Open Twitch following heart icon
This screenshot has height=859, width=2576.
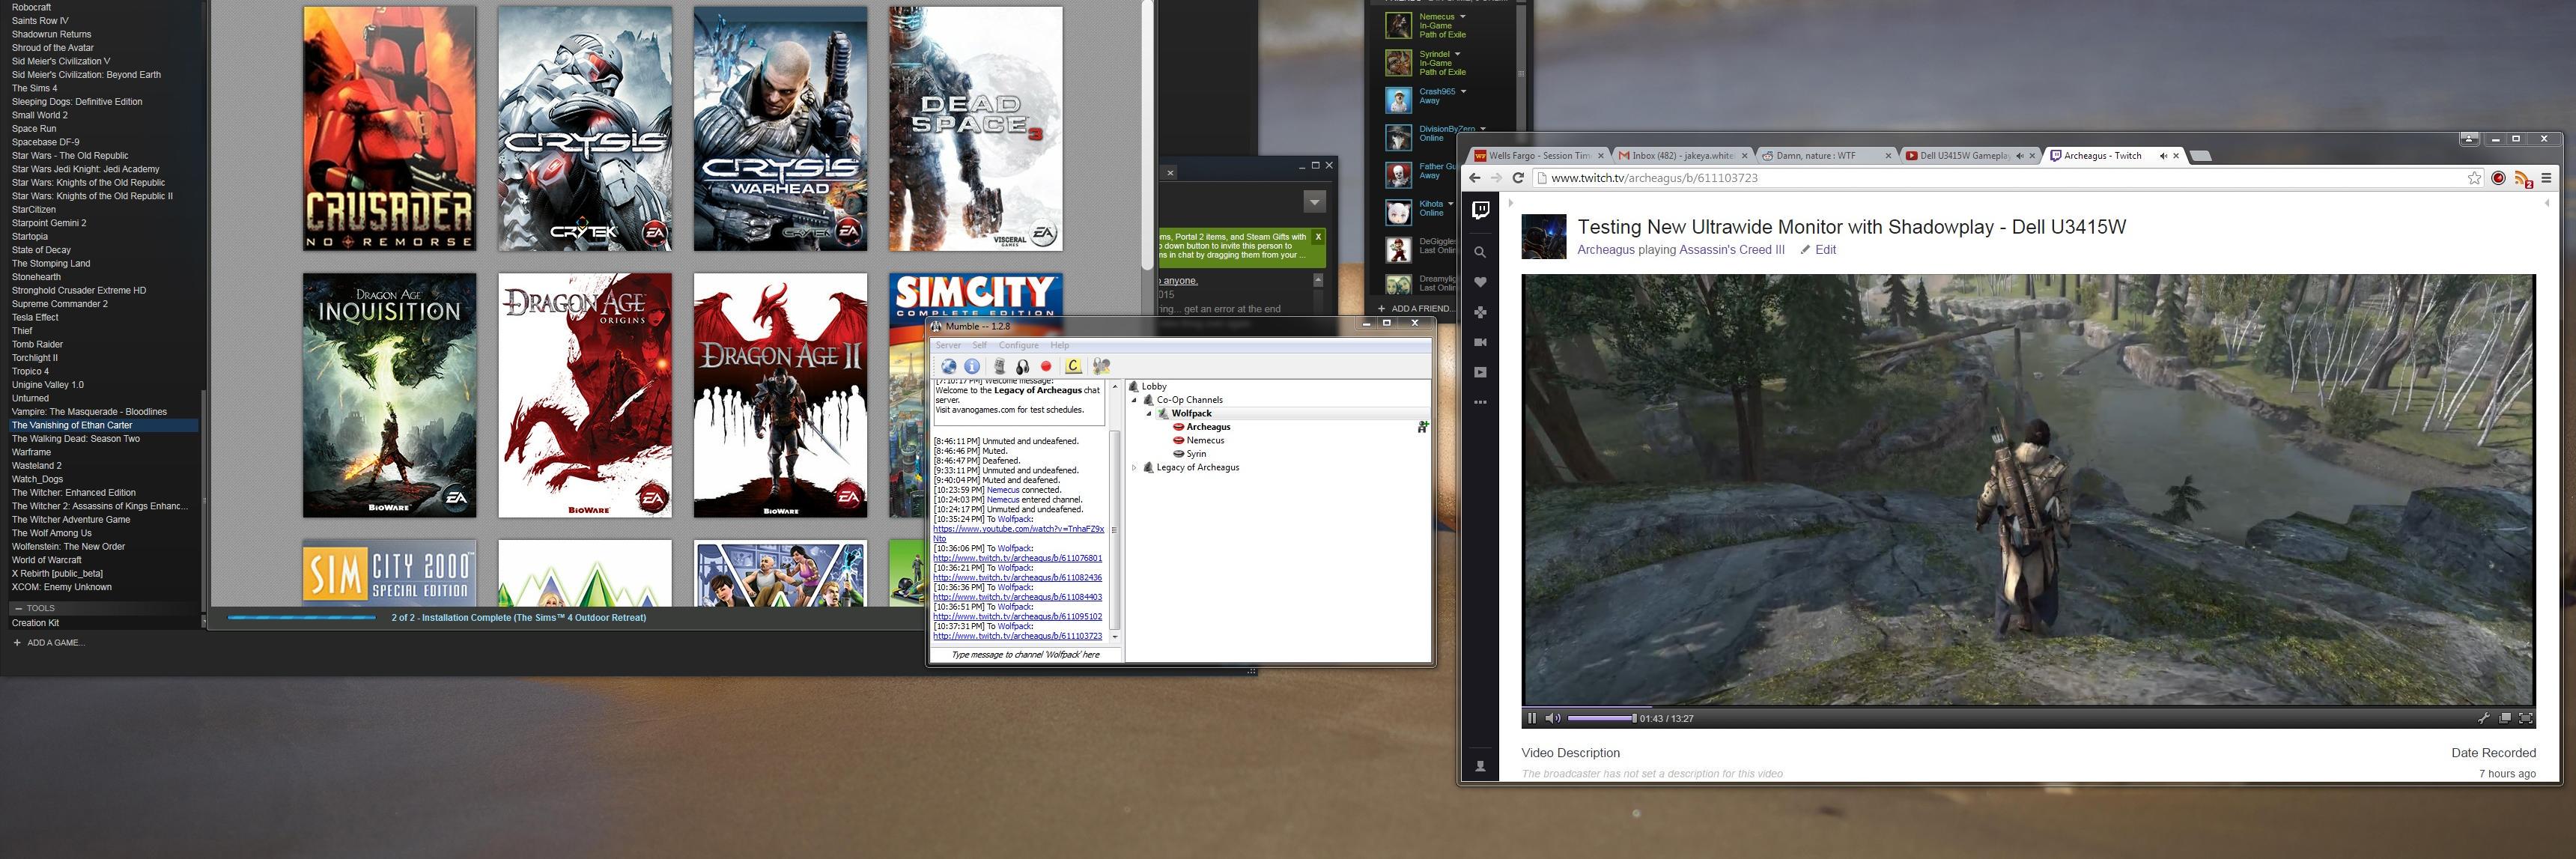point(1480,283)
